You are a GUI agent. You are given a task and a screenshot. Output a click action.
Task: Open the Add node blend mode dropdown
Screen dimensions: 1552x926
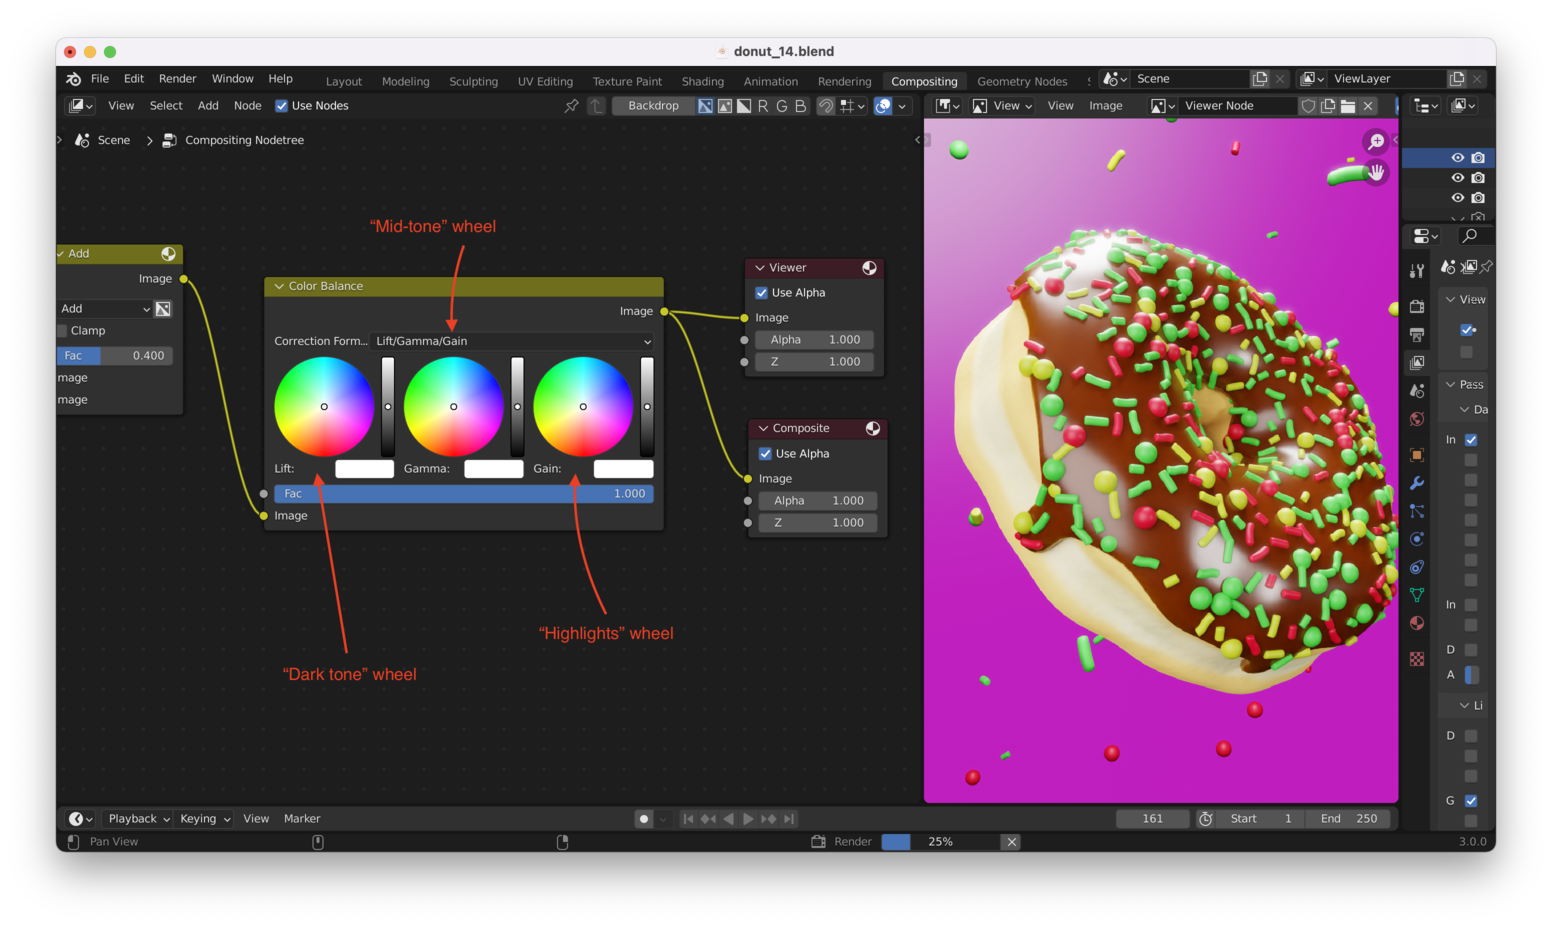click(x=103, y=308)
